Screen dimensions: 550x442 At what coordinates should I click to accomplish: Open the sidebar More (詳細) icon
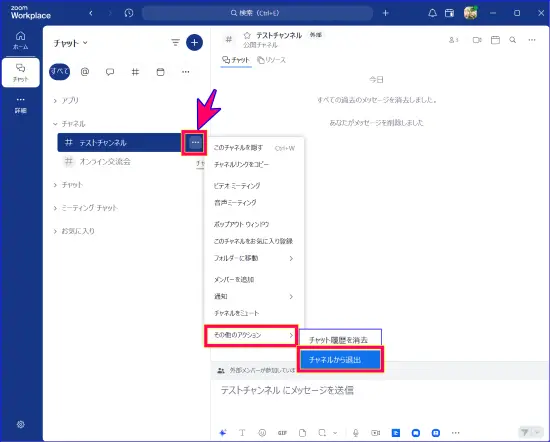point(20,105)
